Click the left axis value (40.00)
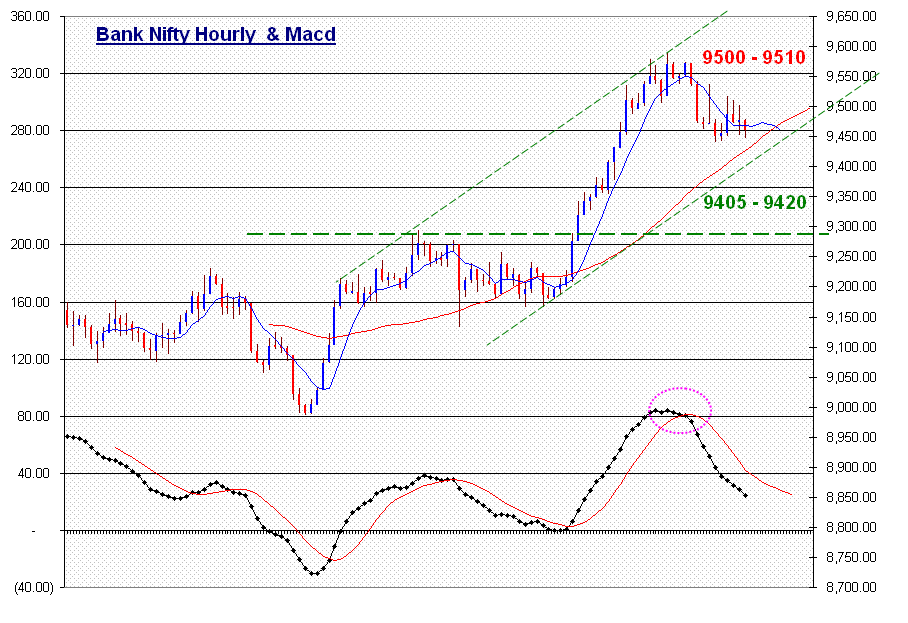The height and width of the screenshot is (623, 908). 34,588
